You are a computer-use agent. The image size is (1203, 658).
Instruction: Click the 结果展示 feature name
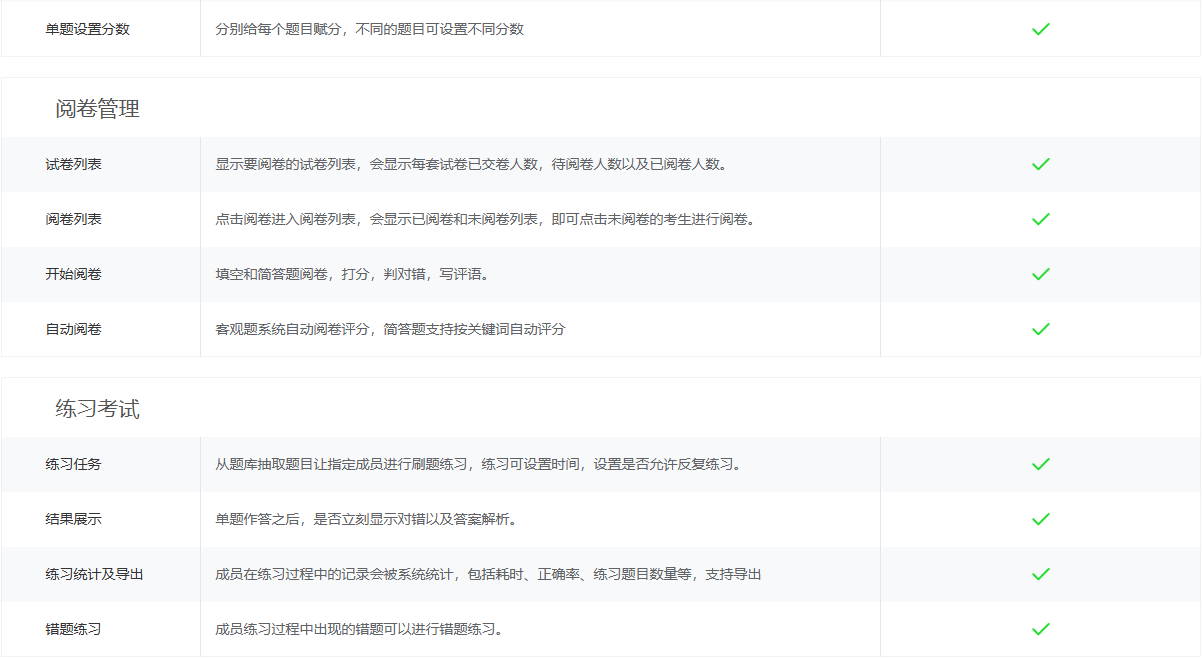[x=73, y=519]
